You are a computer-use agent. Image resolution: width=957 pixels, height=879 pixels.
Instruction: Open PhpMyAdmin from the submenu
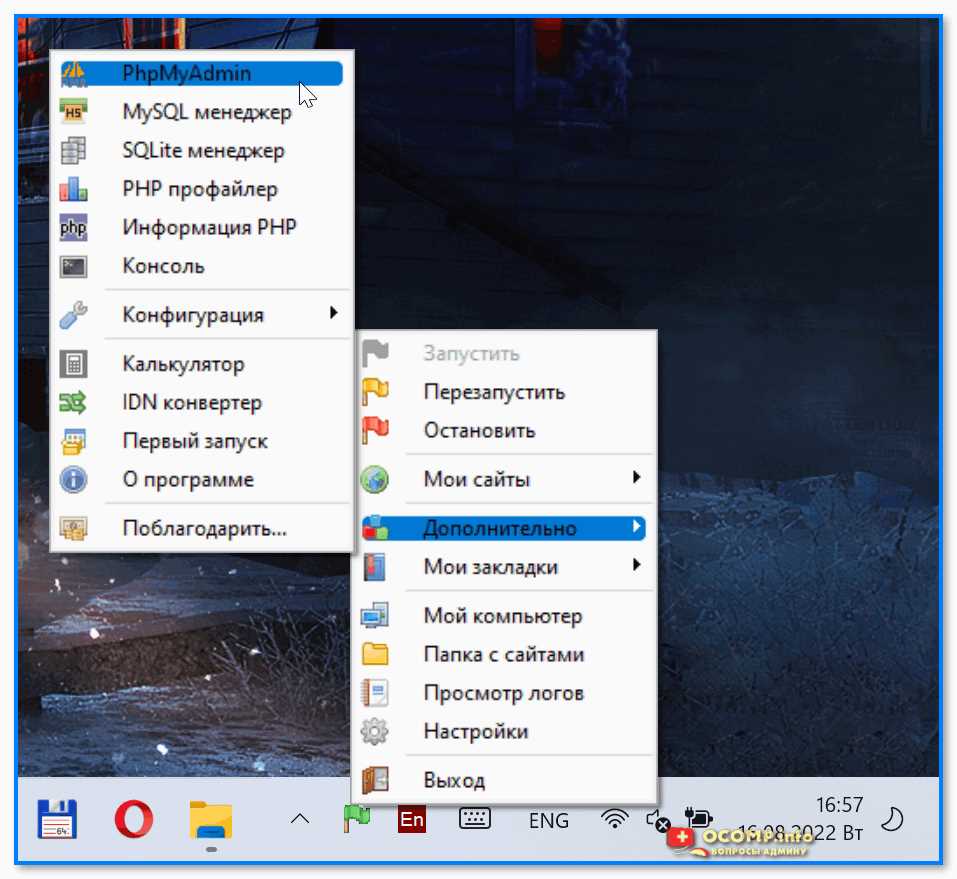coord(201,74)
